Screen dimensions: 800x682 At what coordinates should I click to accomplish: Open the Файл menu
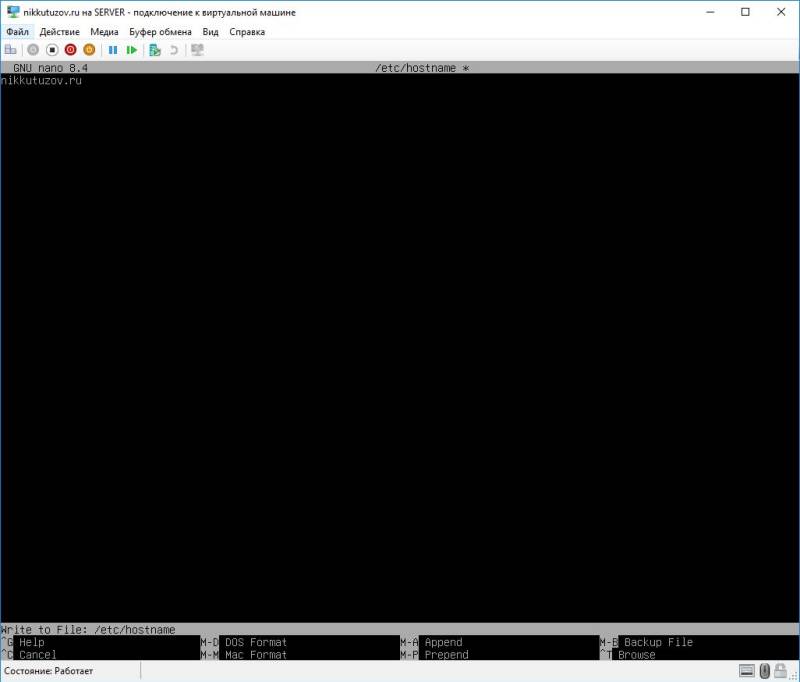17,31
